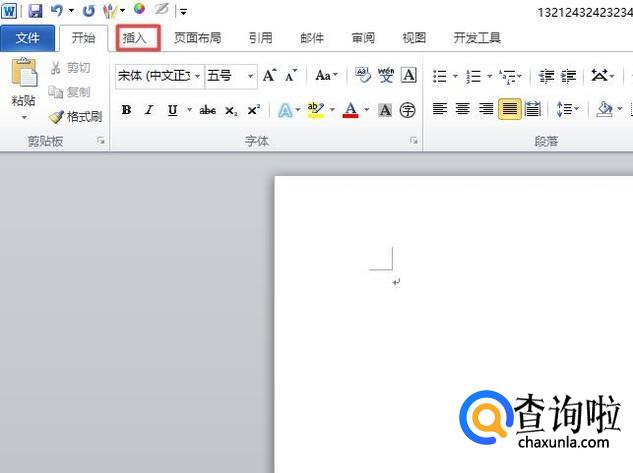Click the Redo icon in quick access toolbar
Viewport: 633px width, 473px height.
(88, 11)
